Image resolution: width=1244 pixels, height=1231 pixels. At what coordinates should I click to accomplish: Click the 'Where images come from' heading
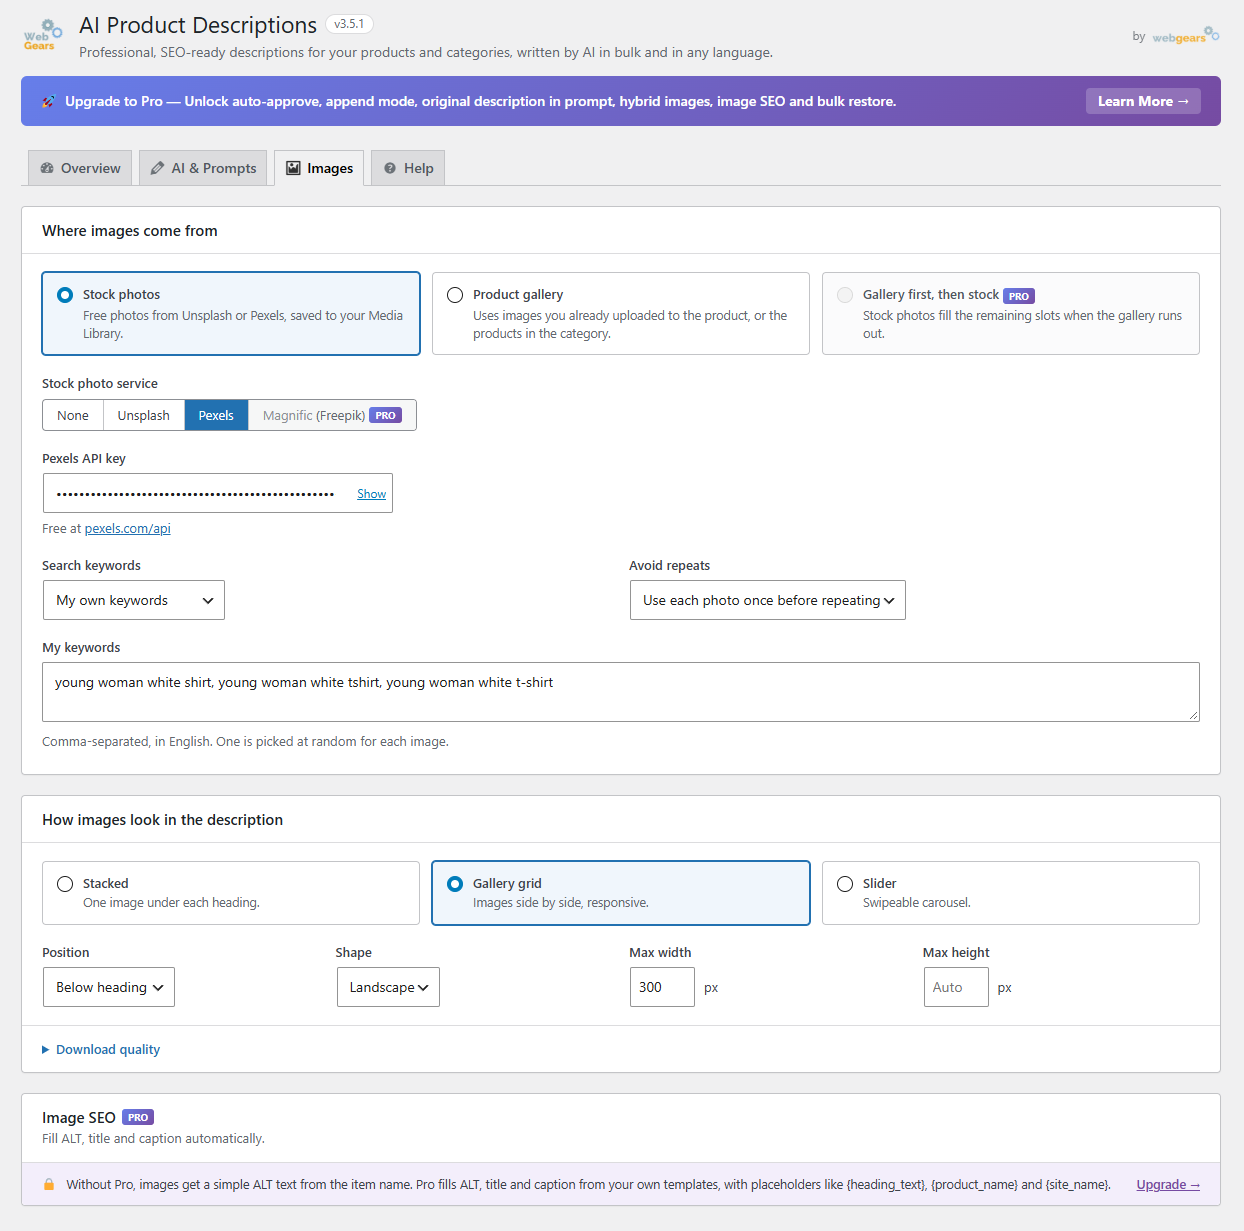tap(130, 231)
